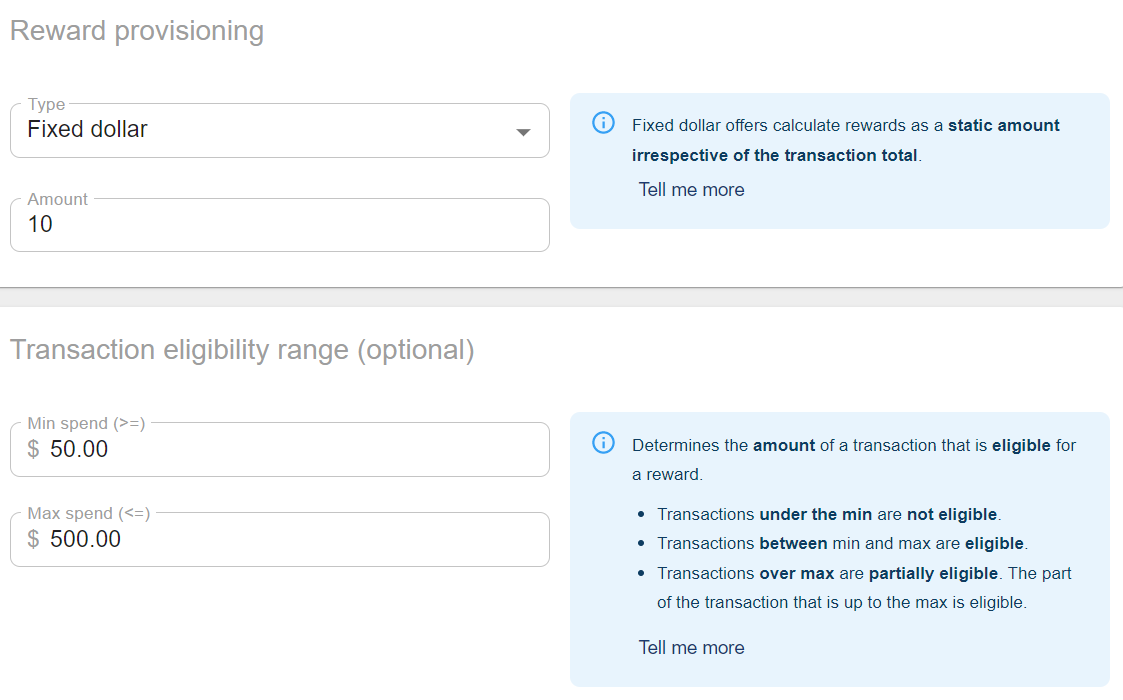Click the Max spend field showing 500.00
The image size is (1123, 700).
click(280, 540)
